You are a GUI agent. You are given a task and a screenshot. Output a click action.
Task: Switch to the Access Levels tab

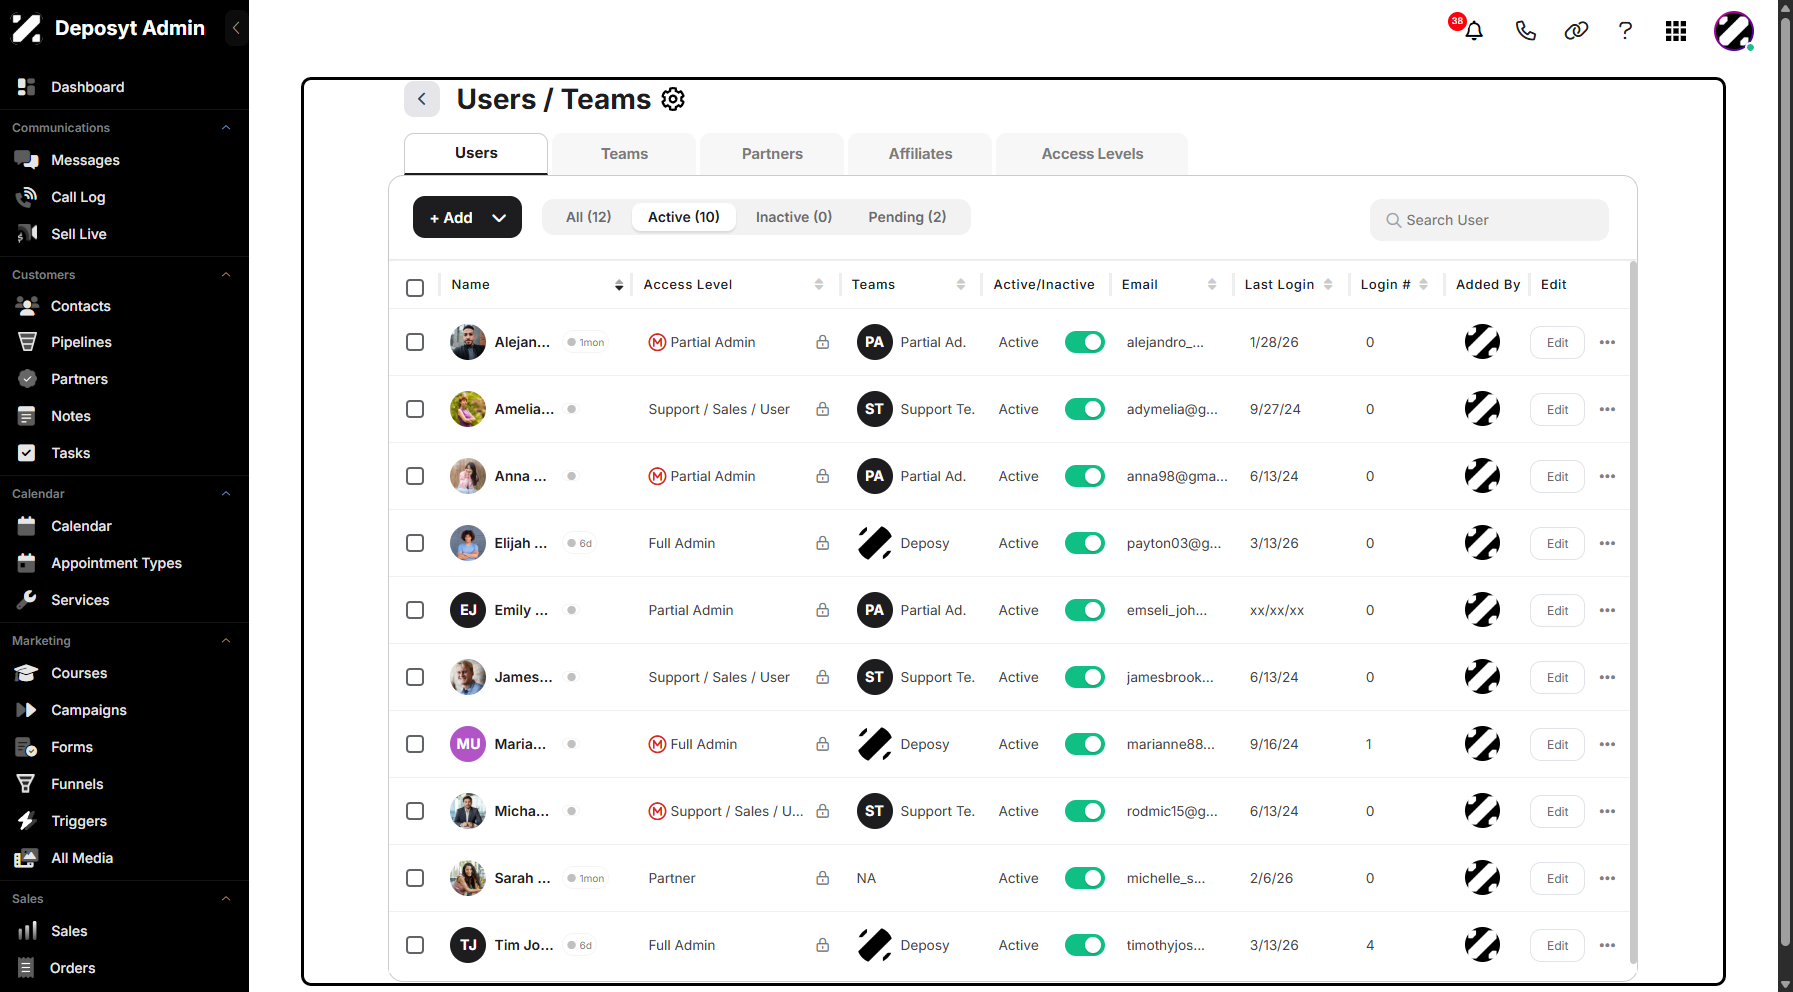(1092, 154)
